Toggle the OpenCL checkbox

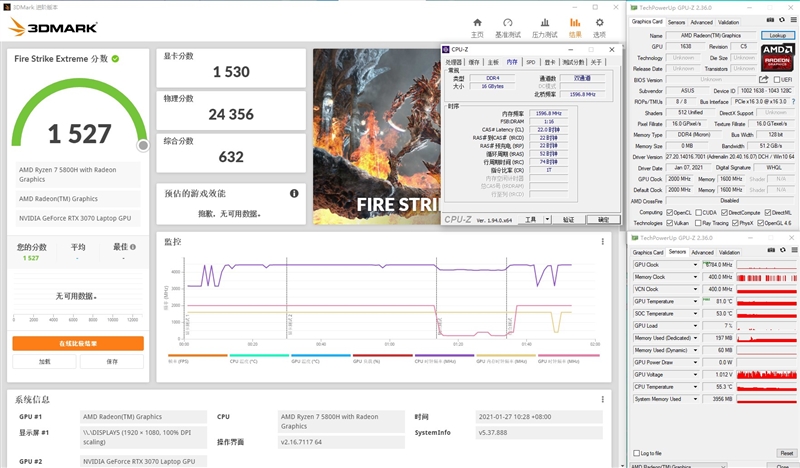coord(669,212)
